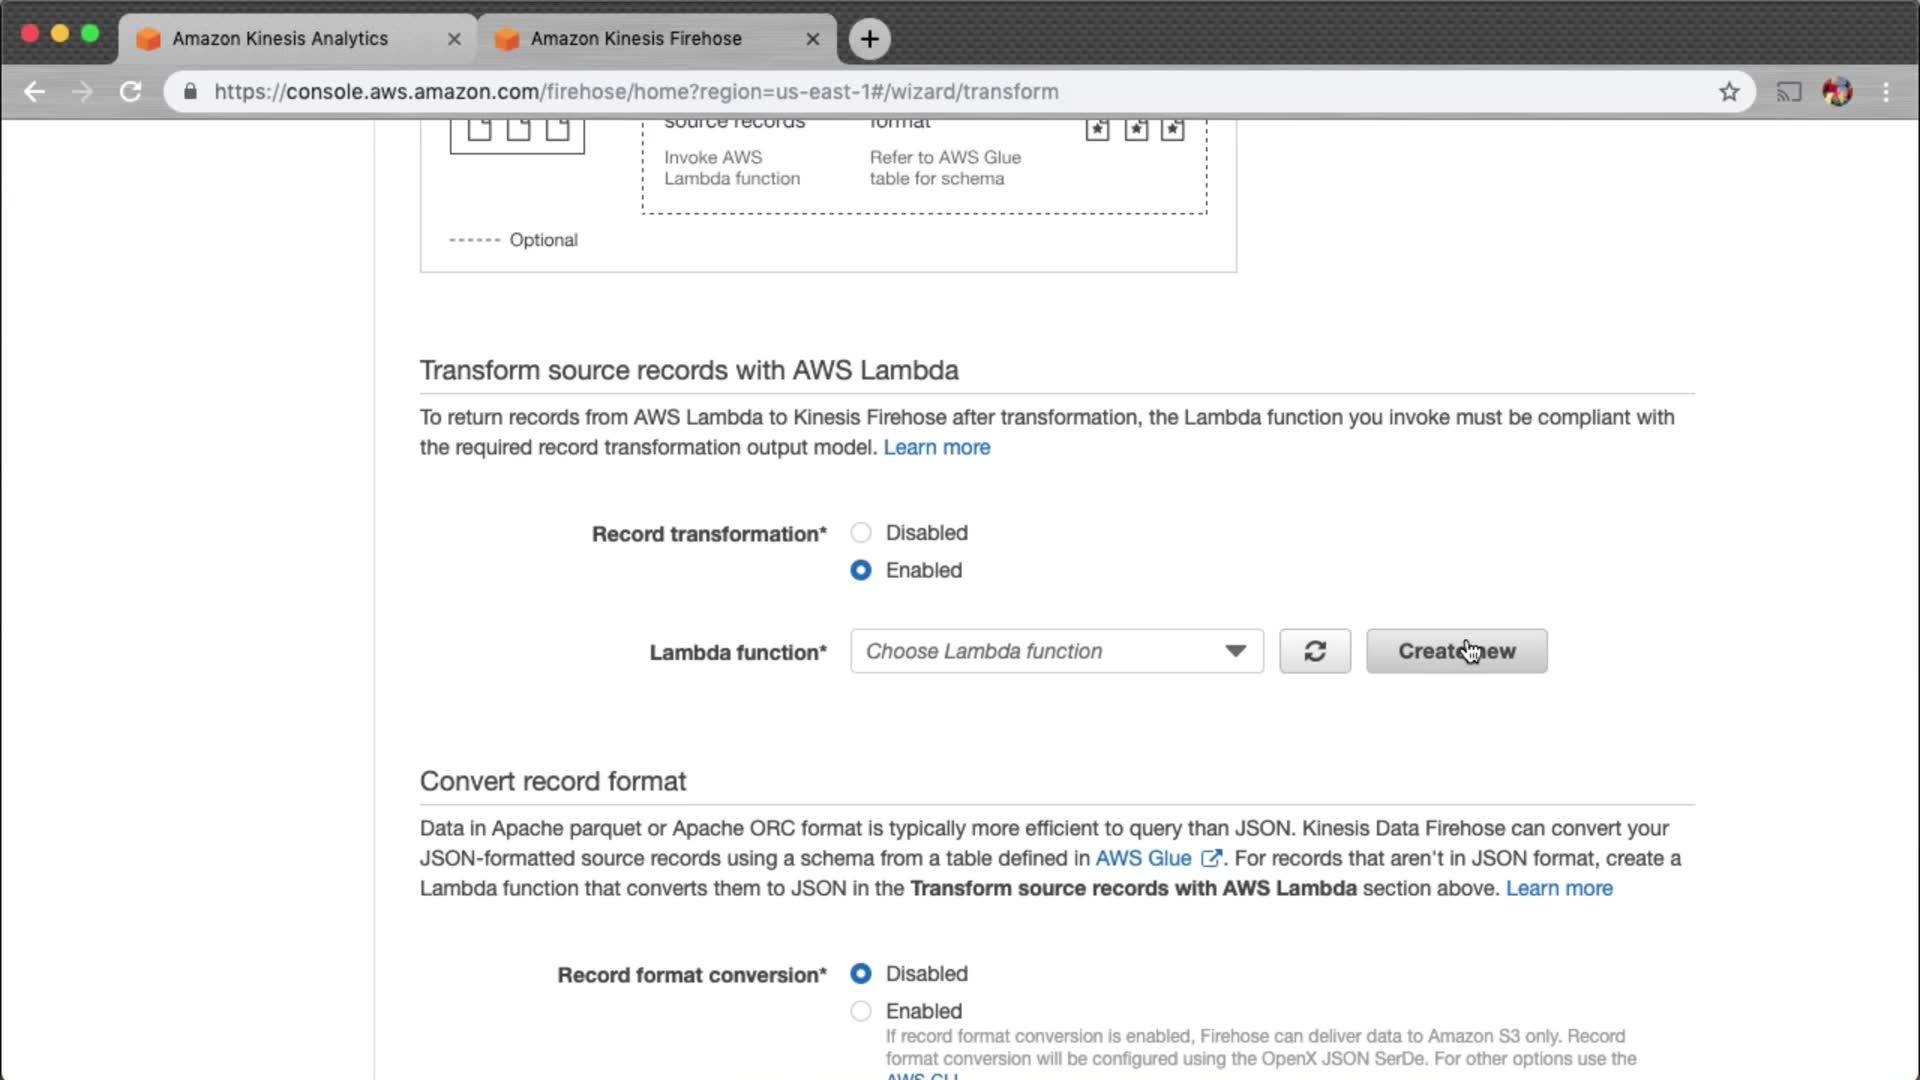Open a new tab with plus icon
This screenshot has height=1080, width=1920.
pyautogui.click(x=869, y=39)
